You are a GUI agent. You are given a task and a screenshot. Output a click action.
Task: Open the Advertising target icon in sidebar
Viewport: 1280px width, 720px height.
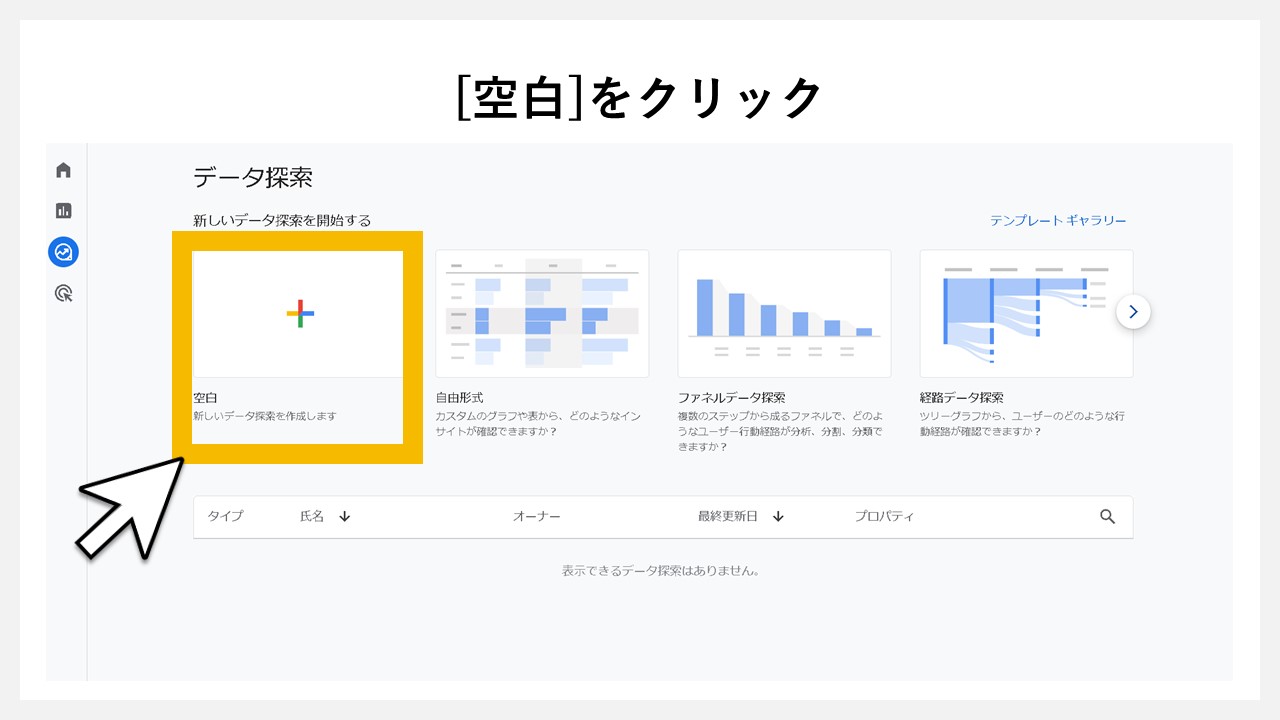click(63, 293)
